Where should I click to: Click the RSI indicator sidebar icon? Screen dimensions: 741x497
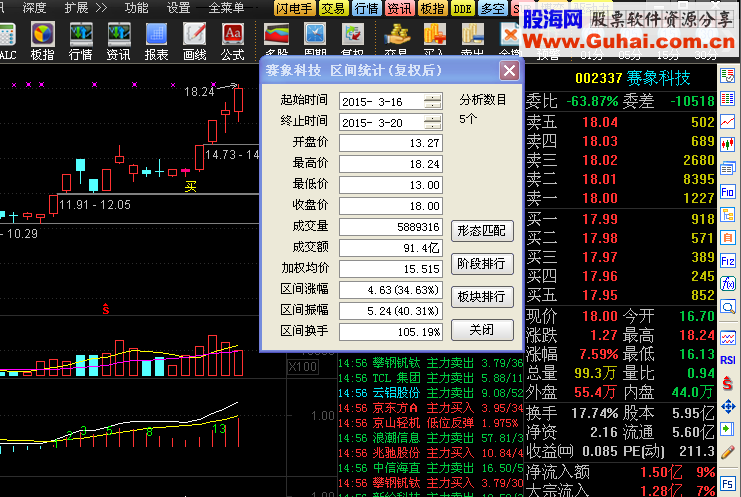[728, 360]
